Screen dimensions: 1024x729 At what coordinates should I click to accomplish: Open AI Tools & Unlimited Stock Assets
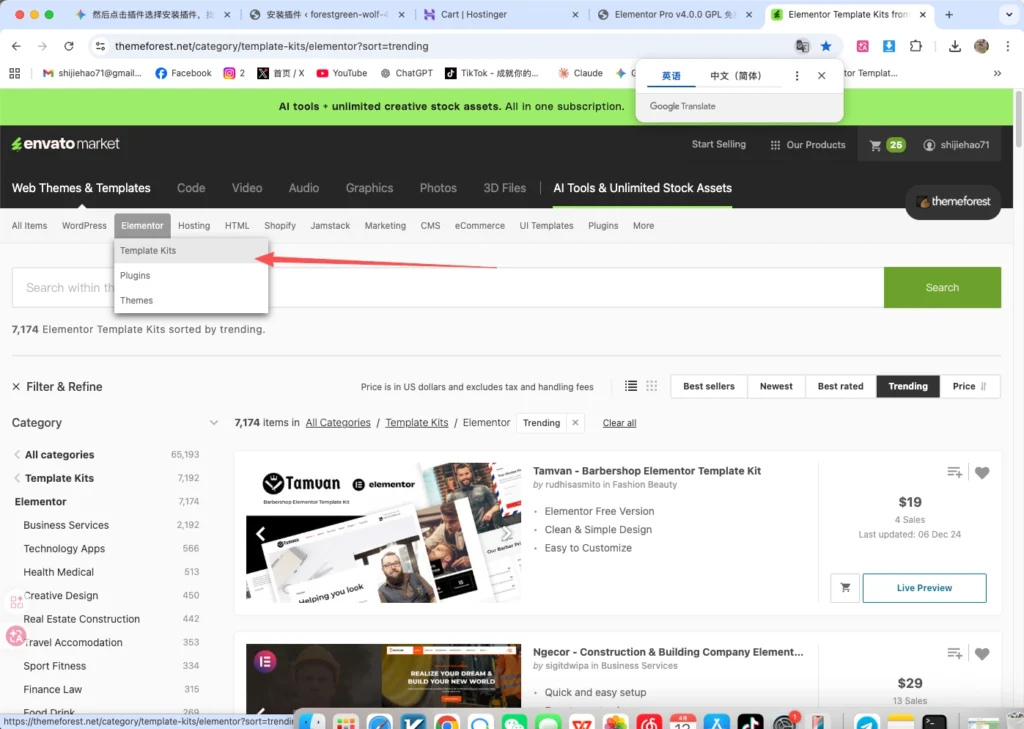(642, 188)
